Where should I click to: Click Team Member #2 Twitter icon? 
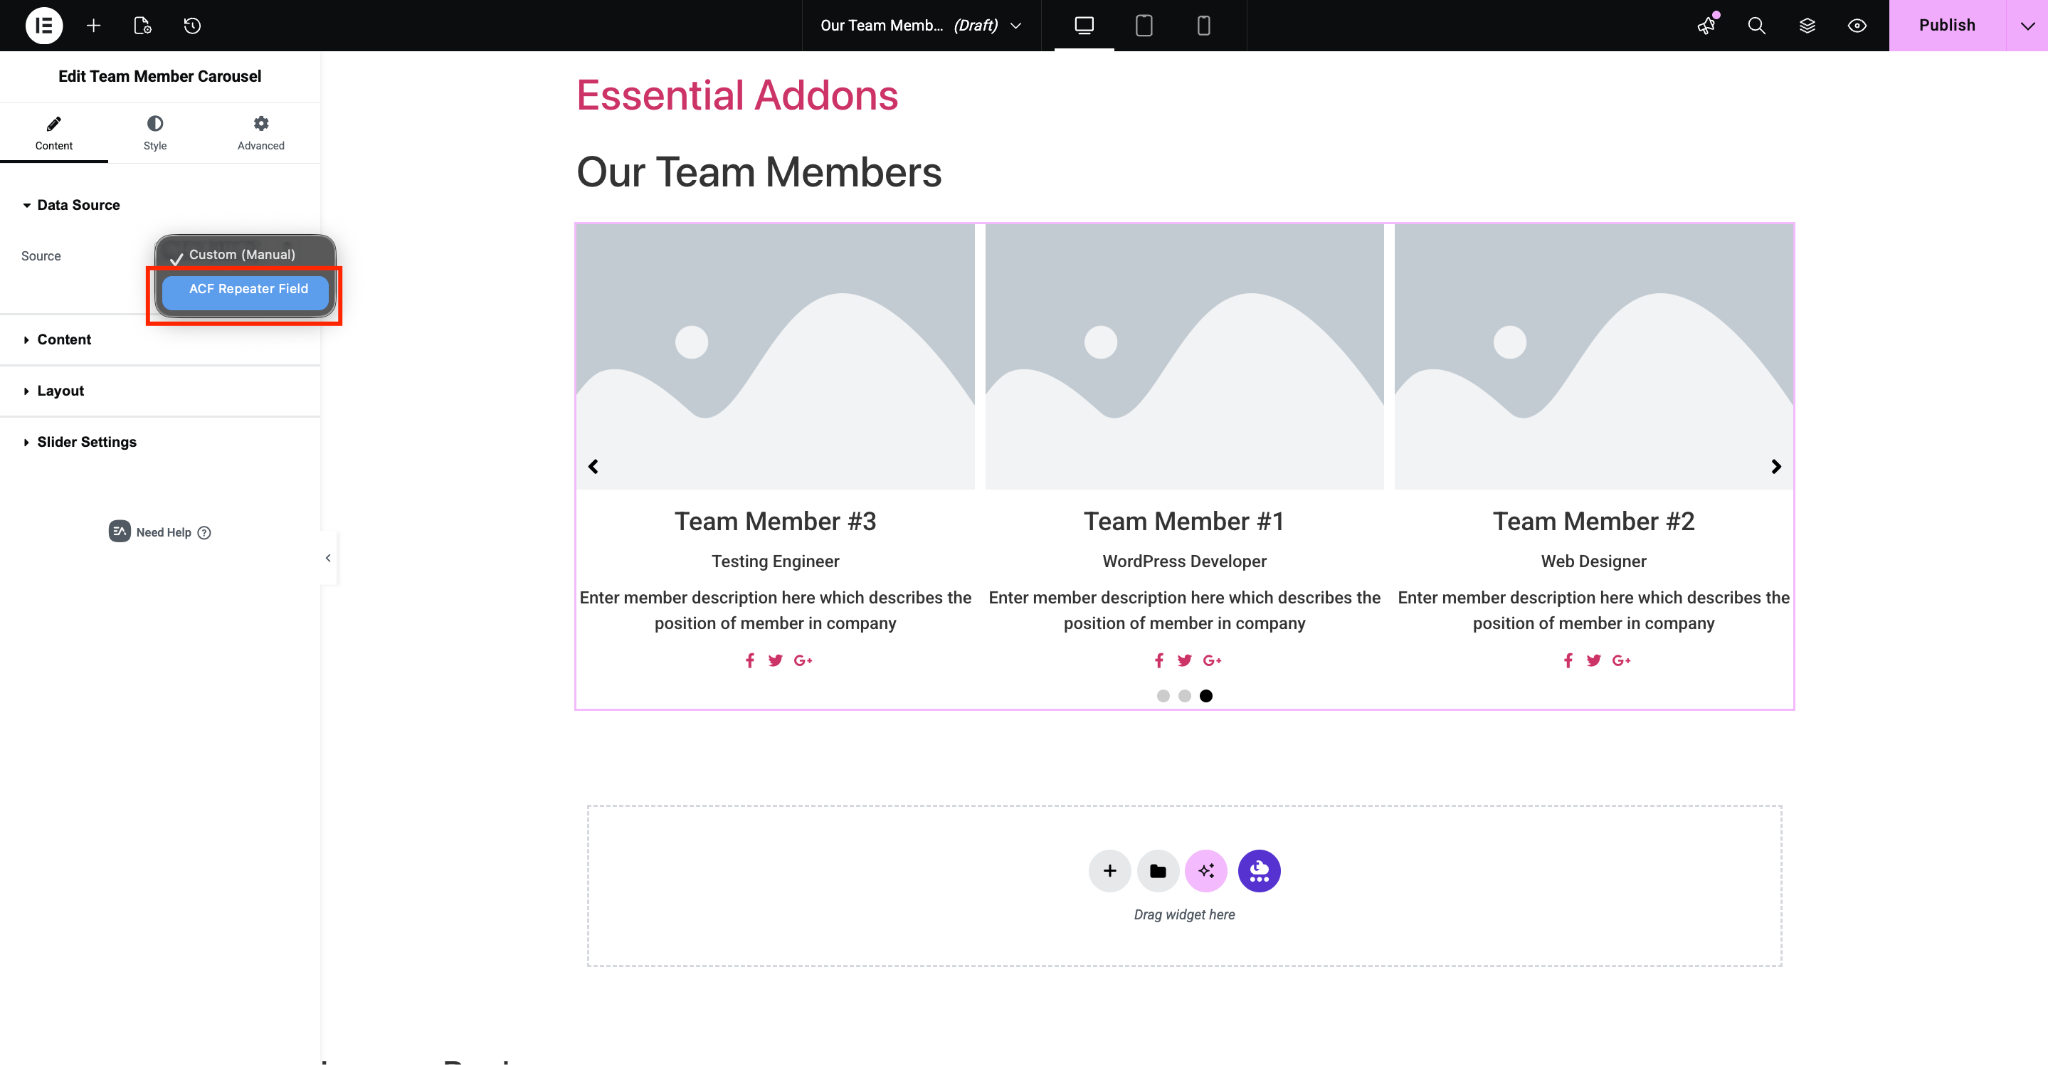[x=1593, y=660]
